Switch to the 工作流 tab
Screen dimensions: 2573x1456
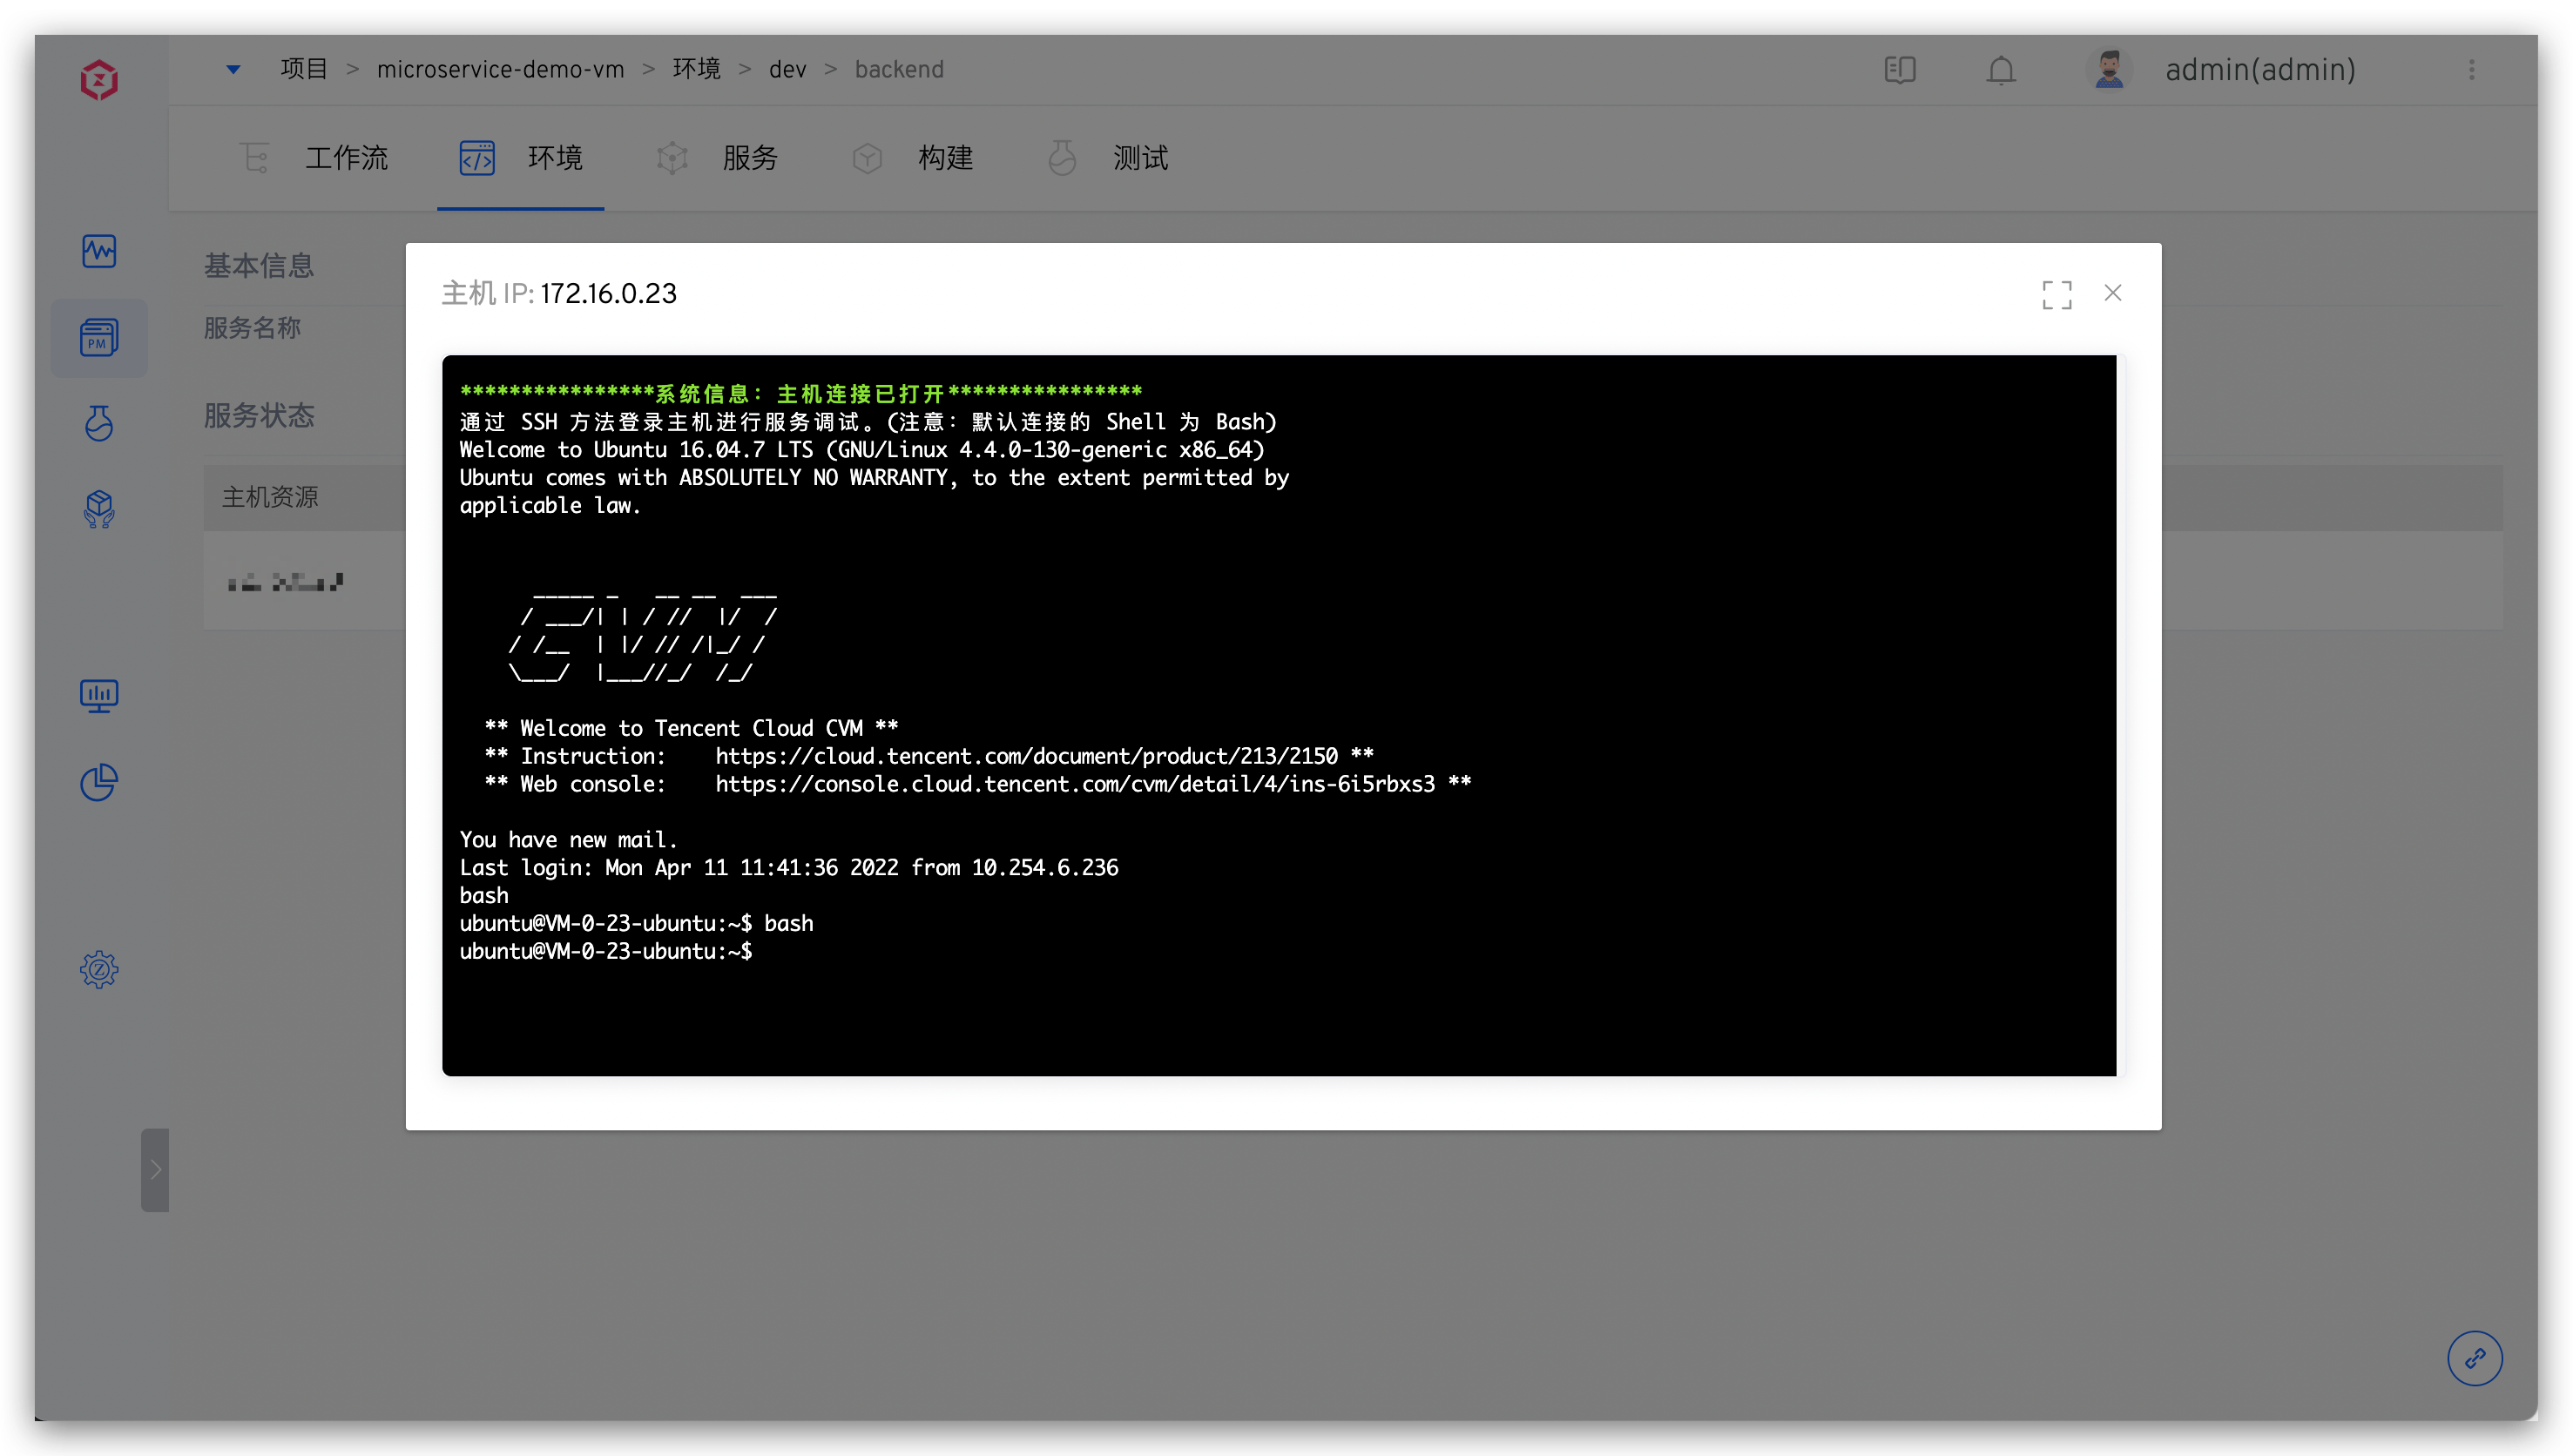tap(345, 158)
